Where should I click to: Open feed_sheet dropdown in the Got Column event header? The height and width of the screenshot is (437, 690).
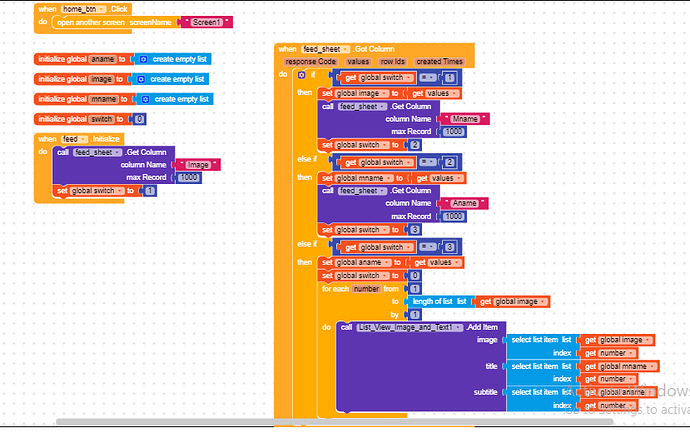click(x=325, y=48)
